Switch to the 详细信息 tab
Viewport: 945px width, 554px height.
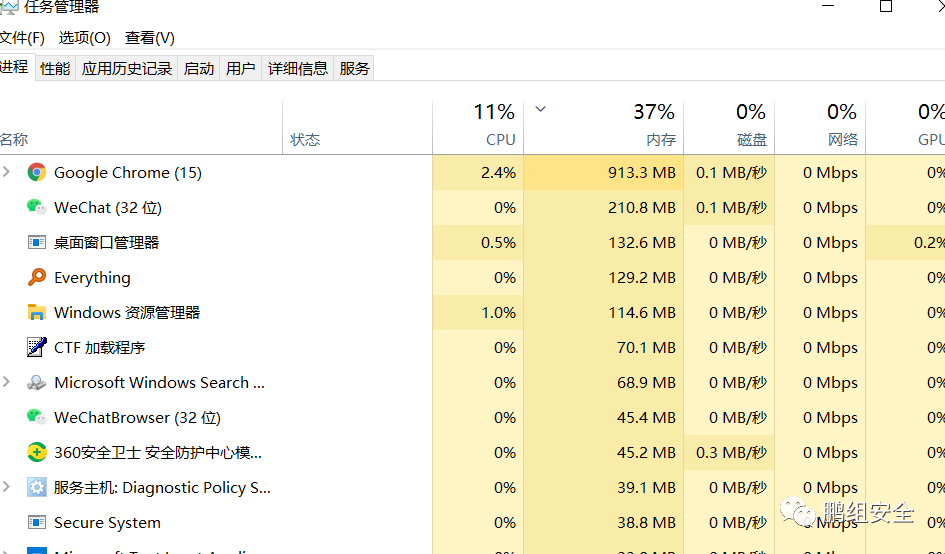click(x=298, y=69)
